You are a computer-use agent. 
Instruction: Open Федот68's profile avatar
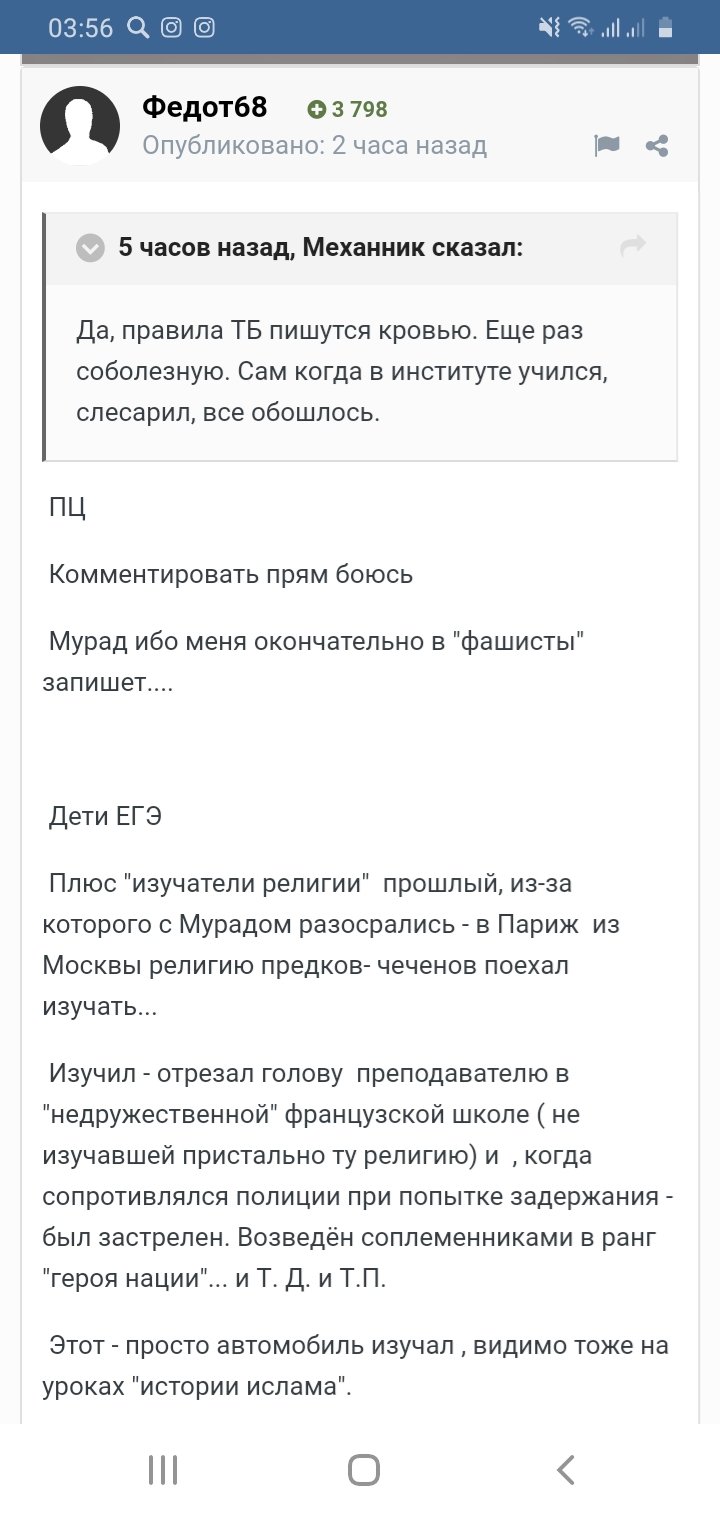tap(80, 126)
